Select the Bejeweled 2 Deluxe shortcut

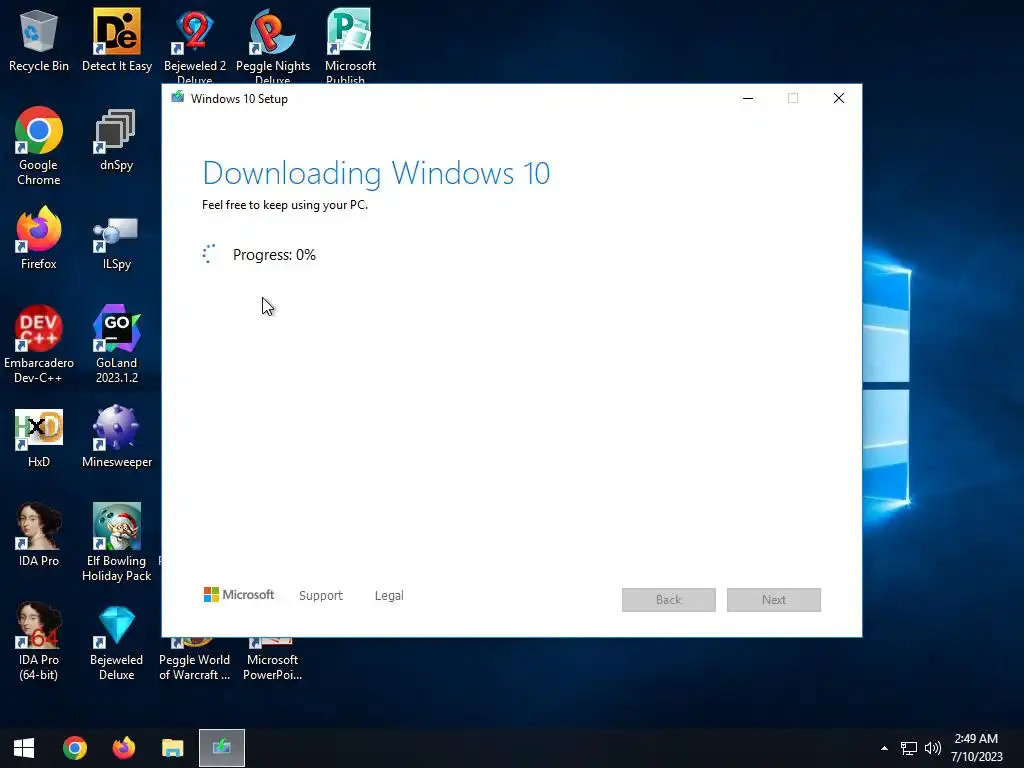pos(195,44)
